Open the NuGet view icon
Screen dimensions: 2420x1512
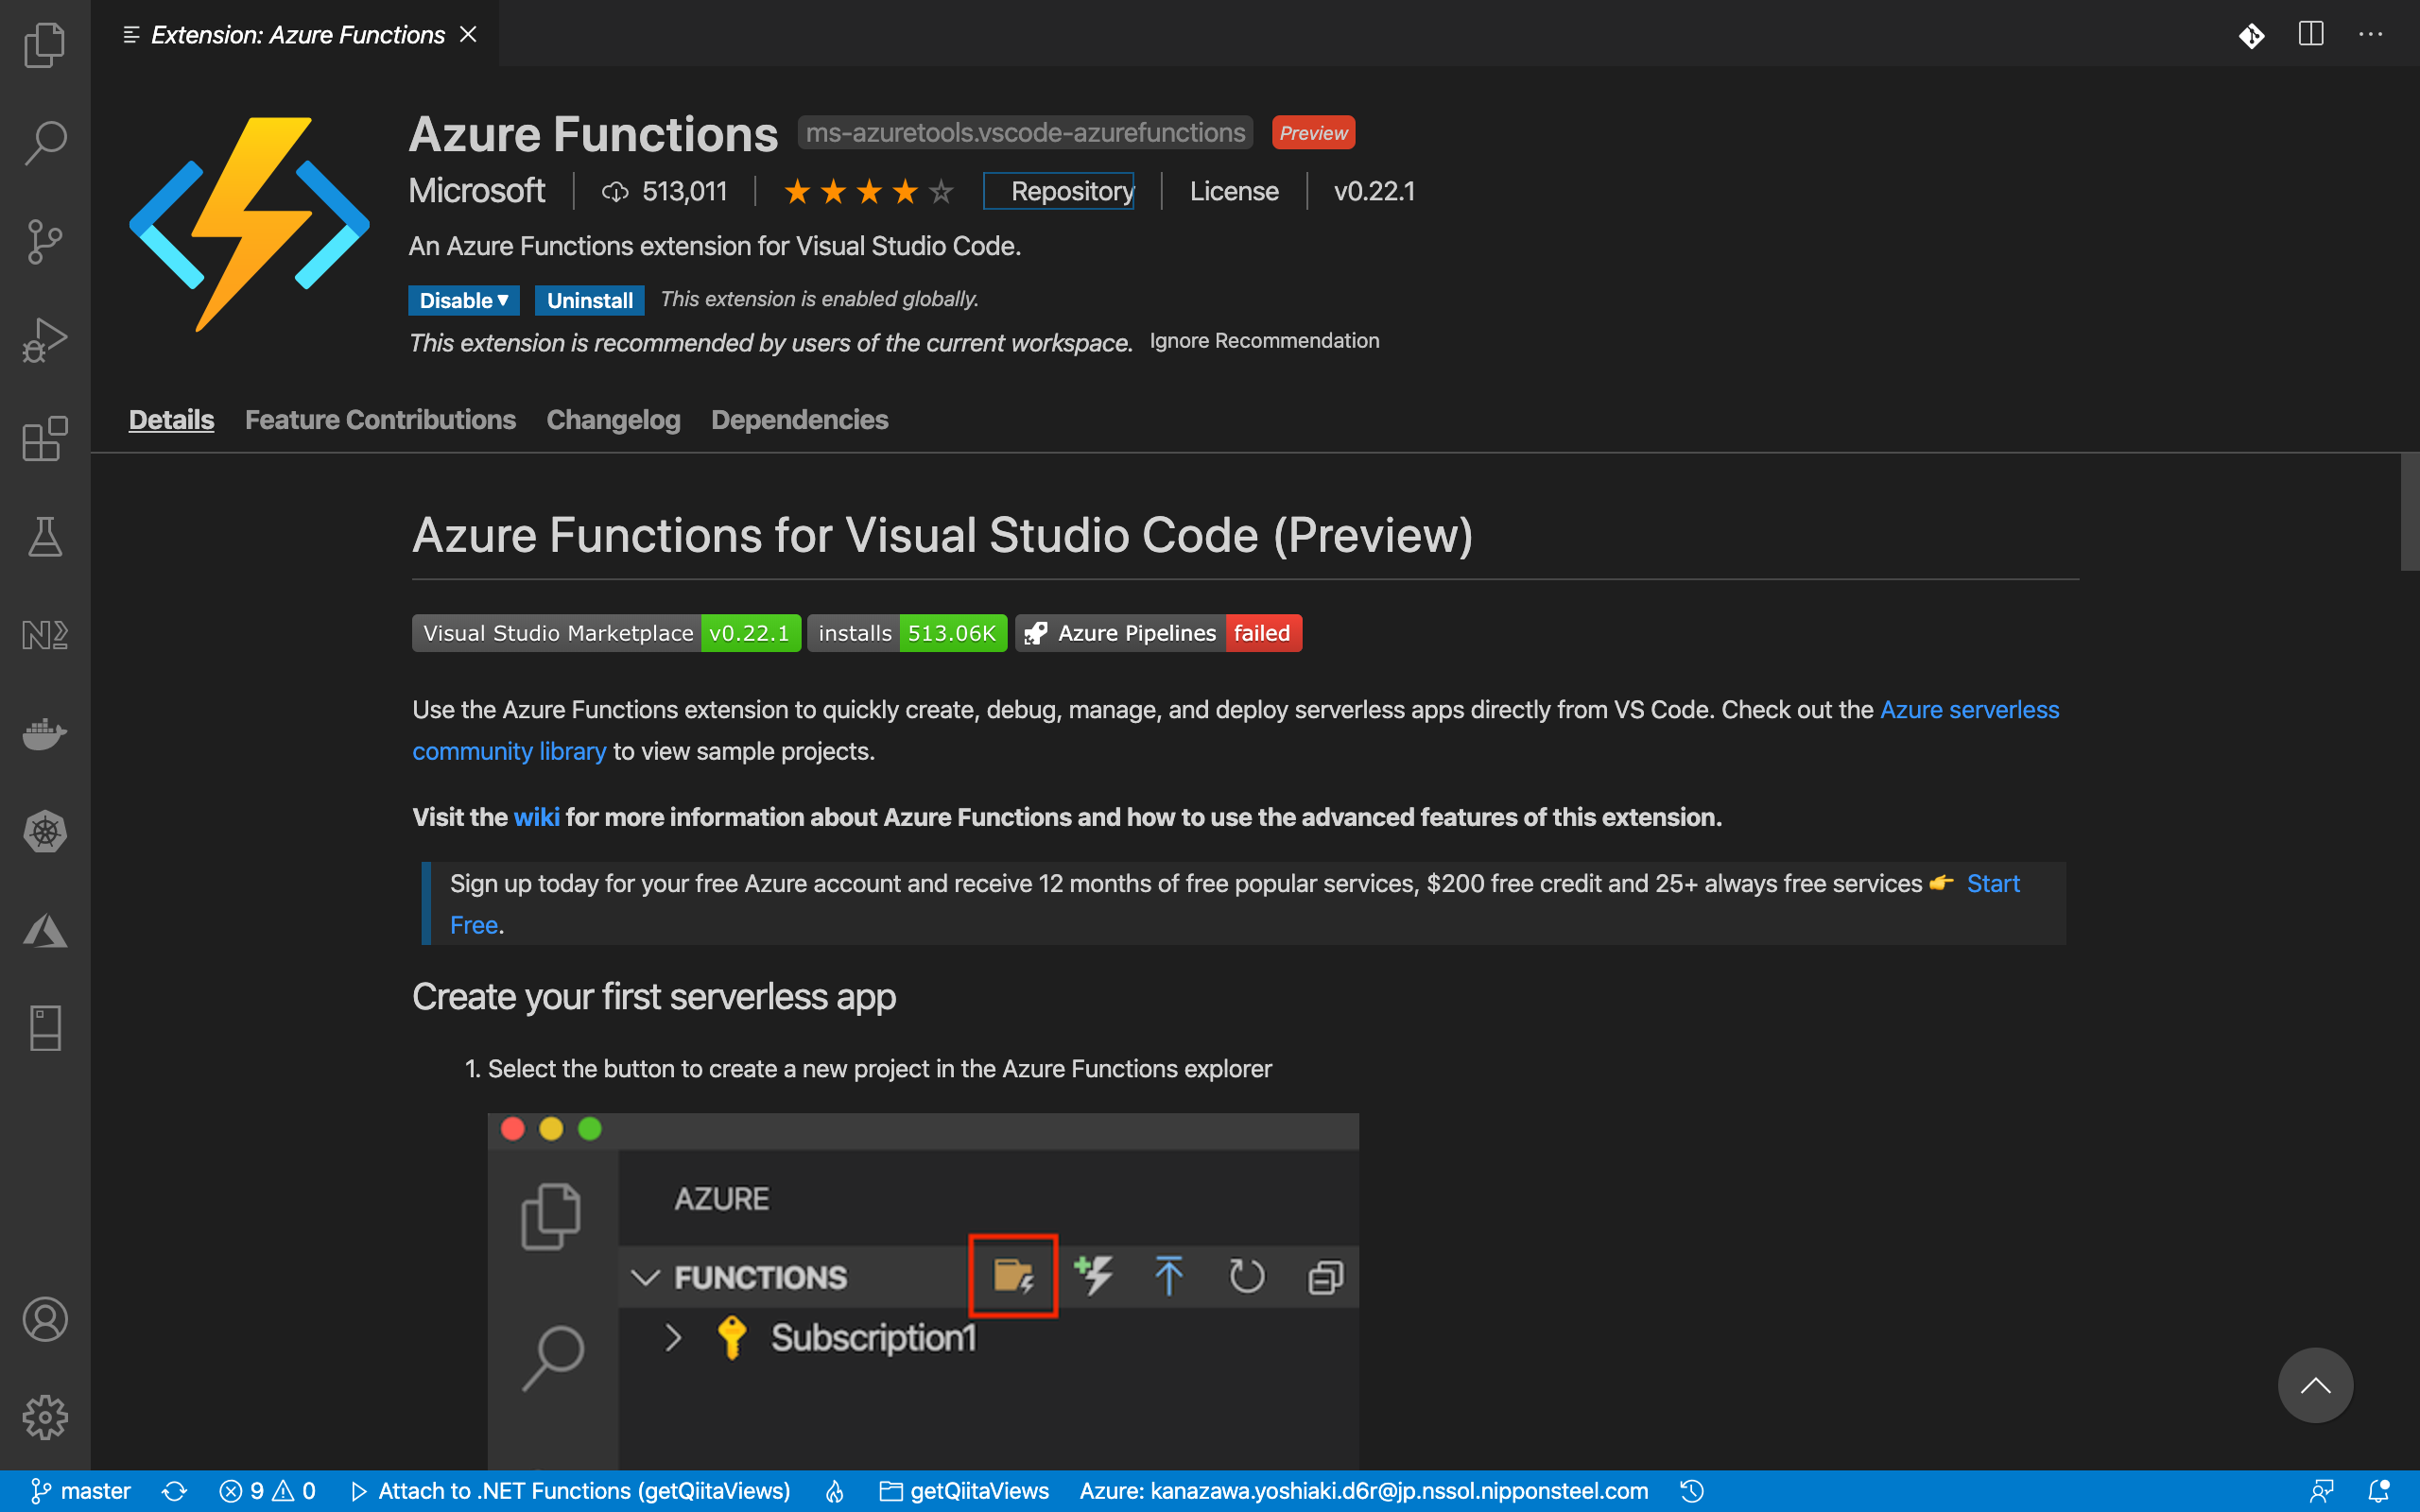45,635
